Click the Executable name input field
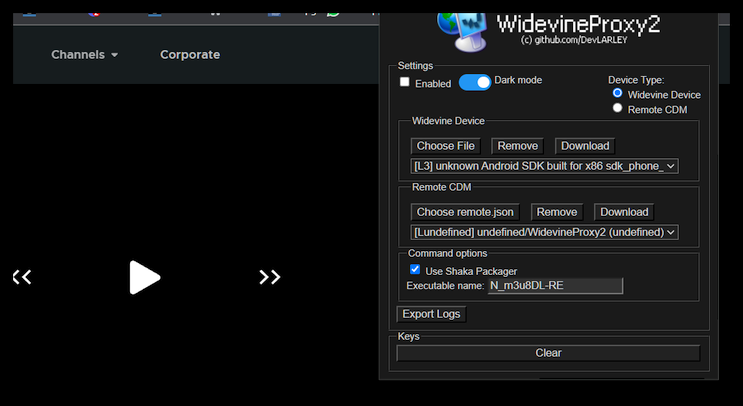Viewport: 743px width, 406px height. tap(555, 286)
